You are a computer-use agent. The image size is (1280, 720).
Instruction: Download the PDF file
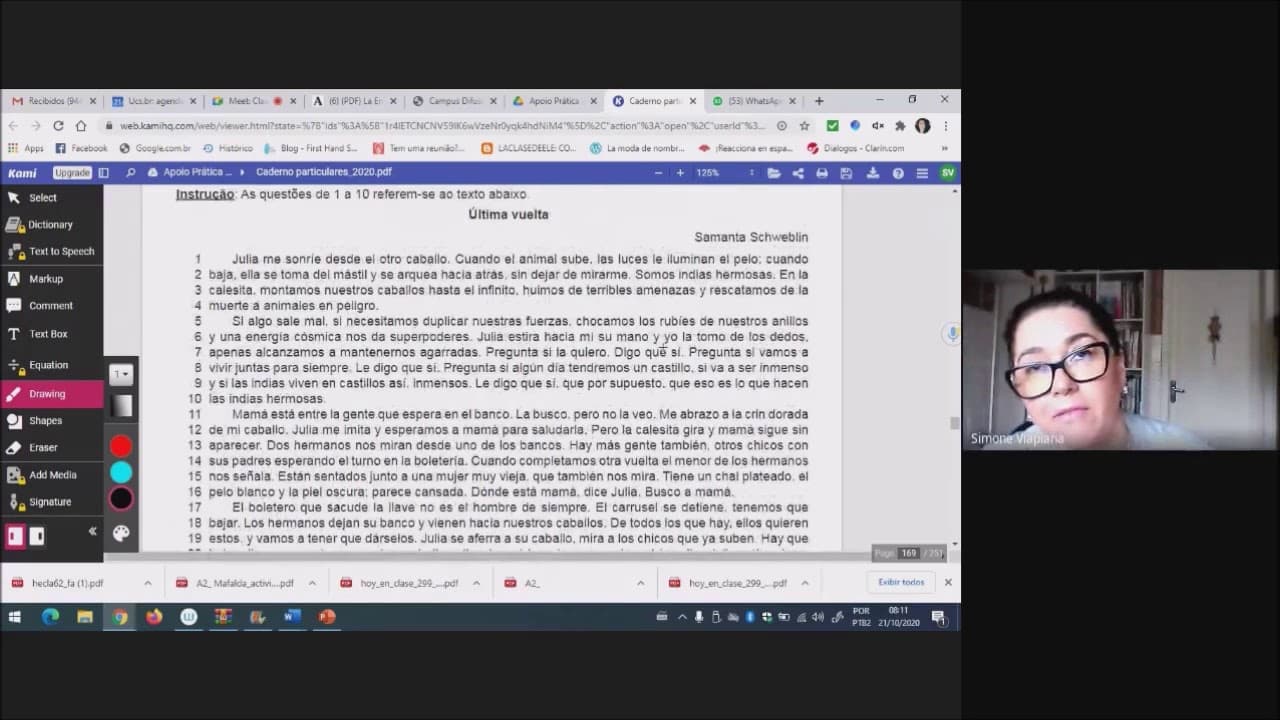(x=872, y=173)
